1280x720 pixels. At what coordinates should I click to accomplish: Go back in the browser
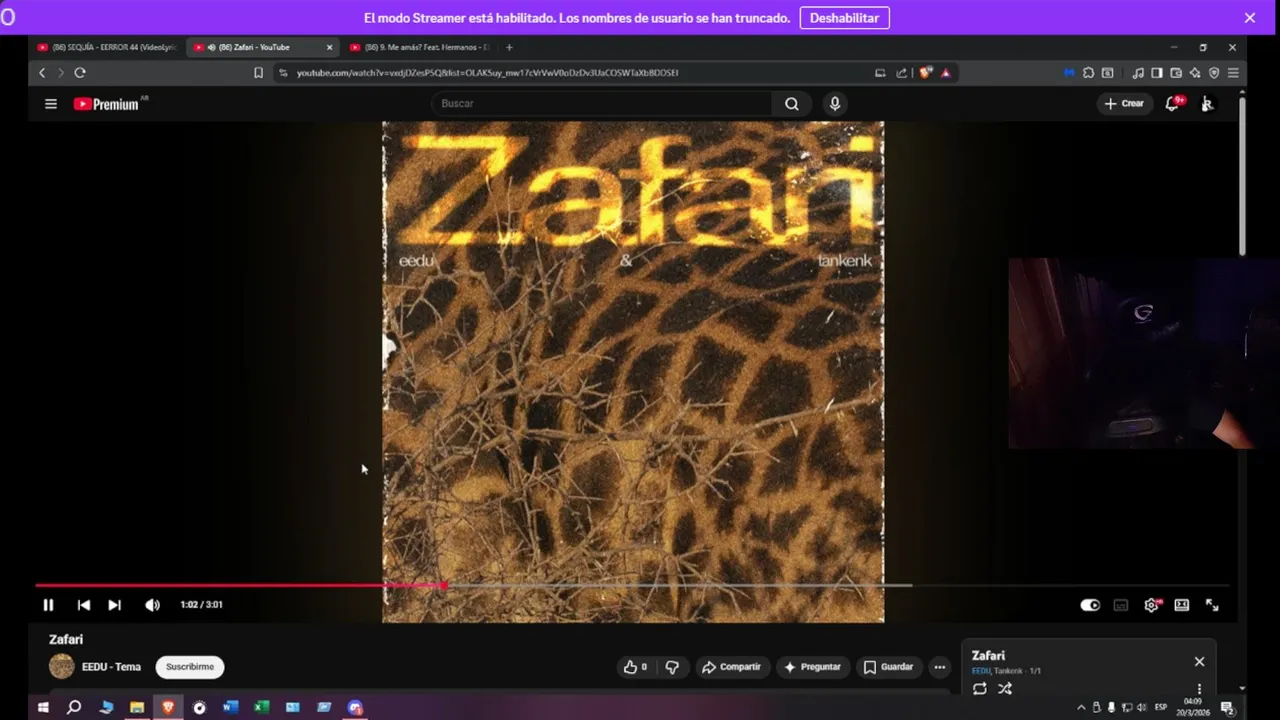[42, 73]
